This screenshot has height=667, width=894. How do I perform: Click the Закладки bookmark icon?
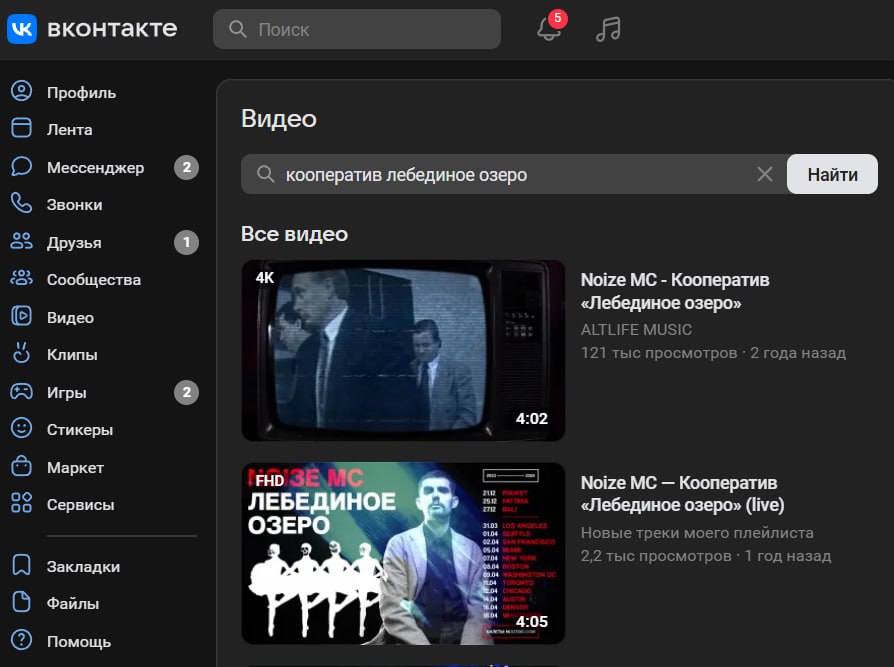click(x=22, y=566)
